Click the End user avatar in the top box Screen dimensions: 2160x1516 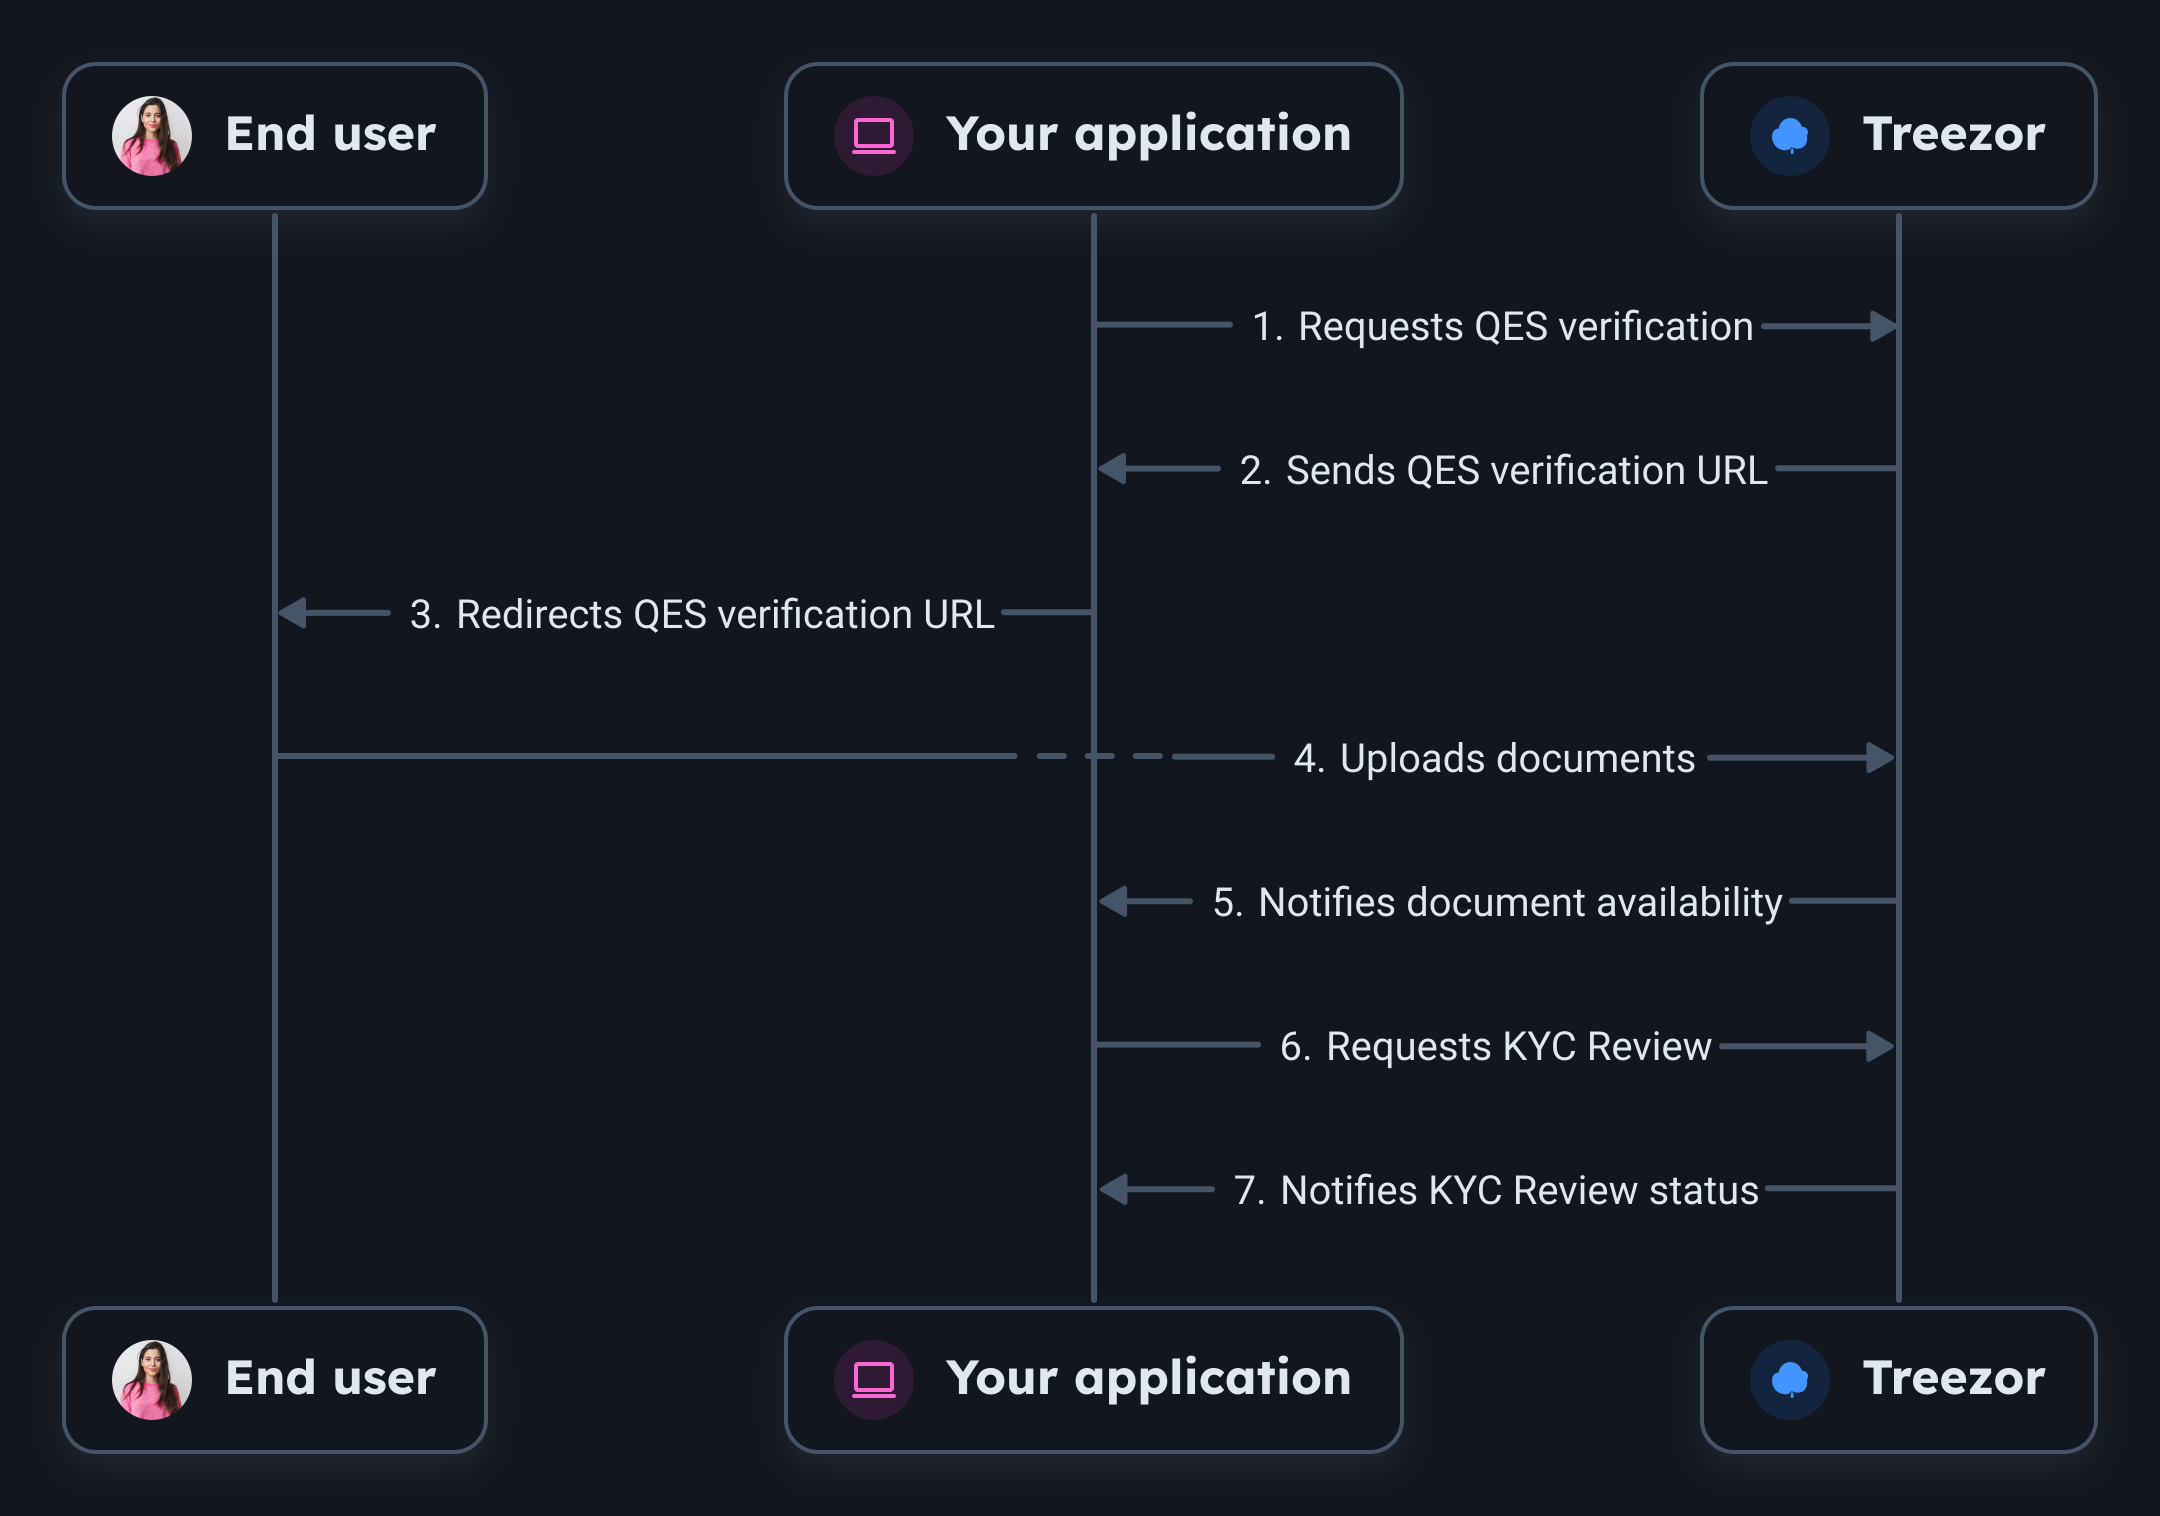click(152, 136)
